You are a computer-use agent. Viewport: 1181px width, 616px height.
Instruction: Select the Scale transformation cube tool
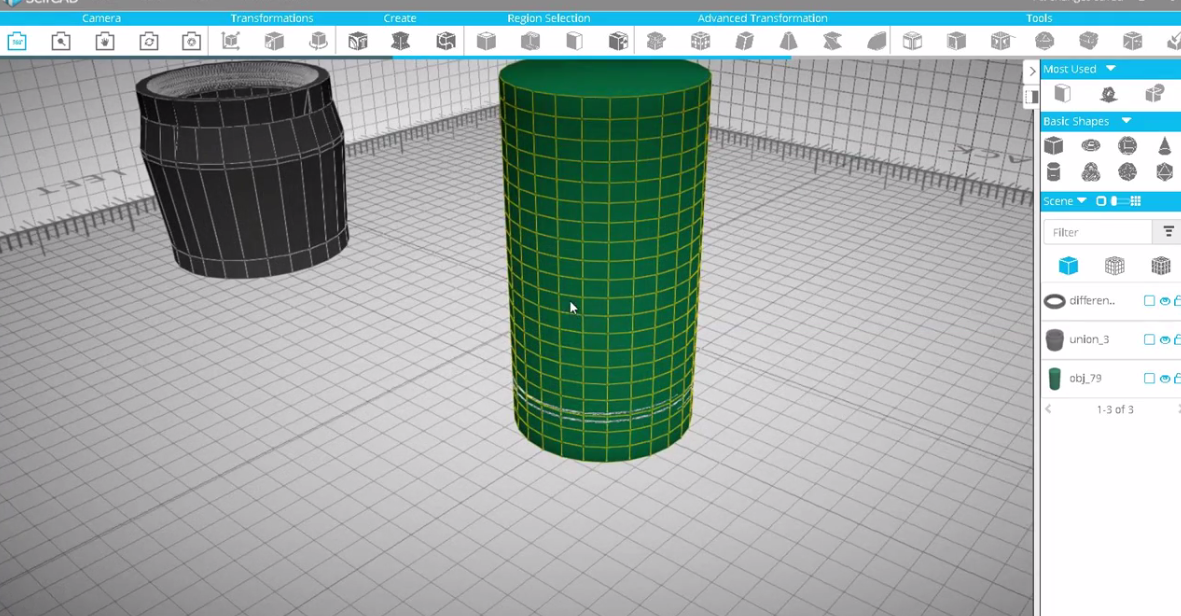tap(274, 41)
